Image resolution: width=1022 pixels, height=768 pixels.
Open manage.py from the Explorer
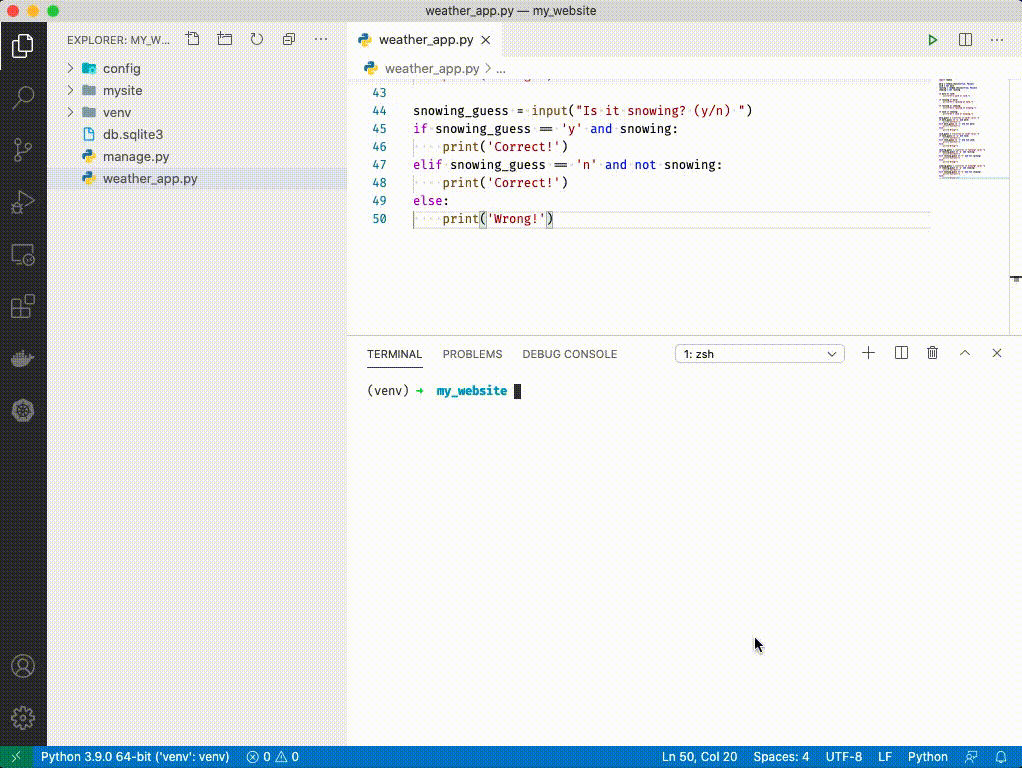tap(135, 157)
